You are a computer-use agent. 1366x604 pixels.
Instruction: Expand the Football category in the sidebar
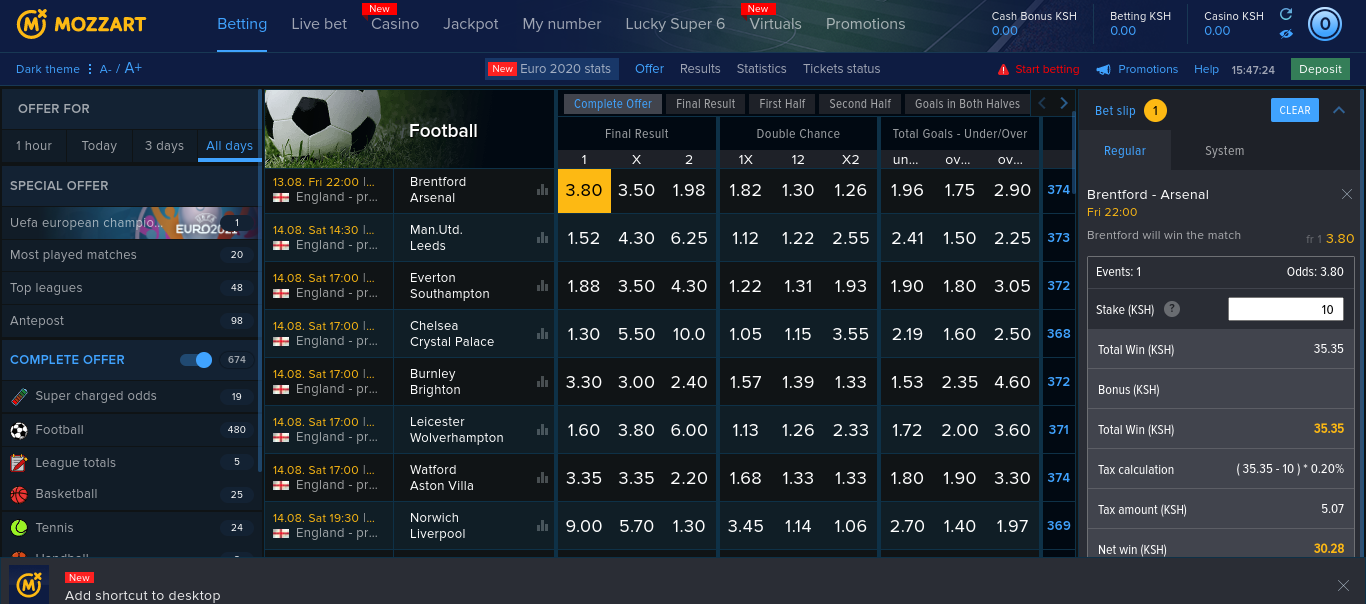coord(60,430)
